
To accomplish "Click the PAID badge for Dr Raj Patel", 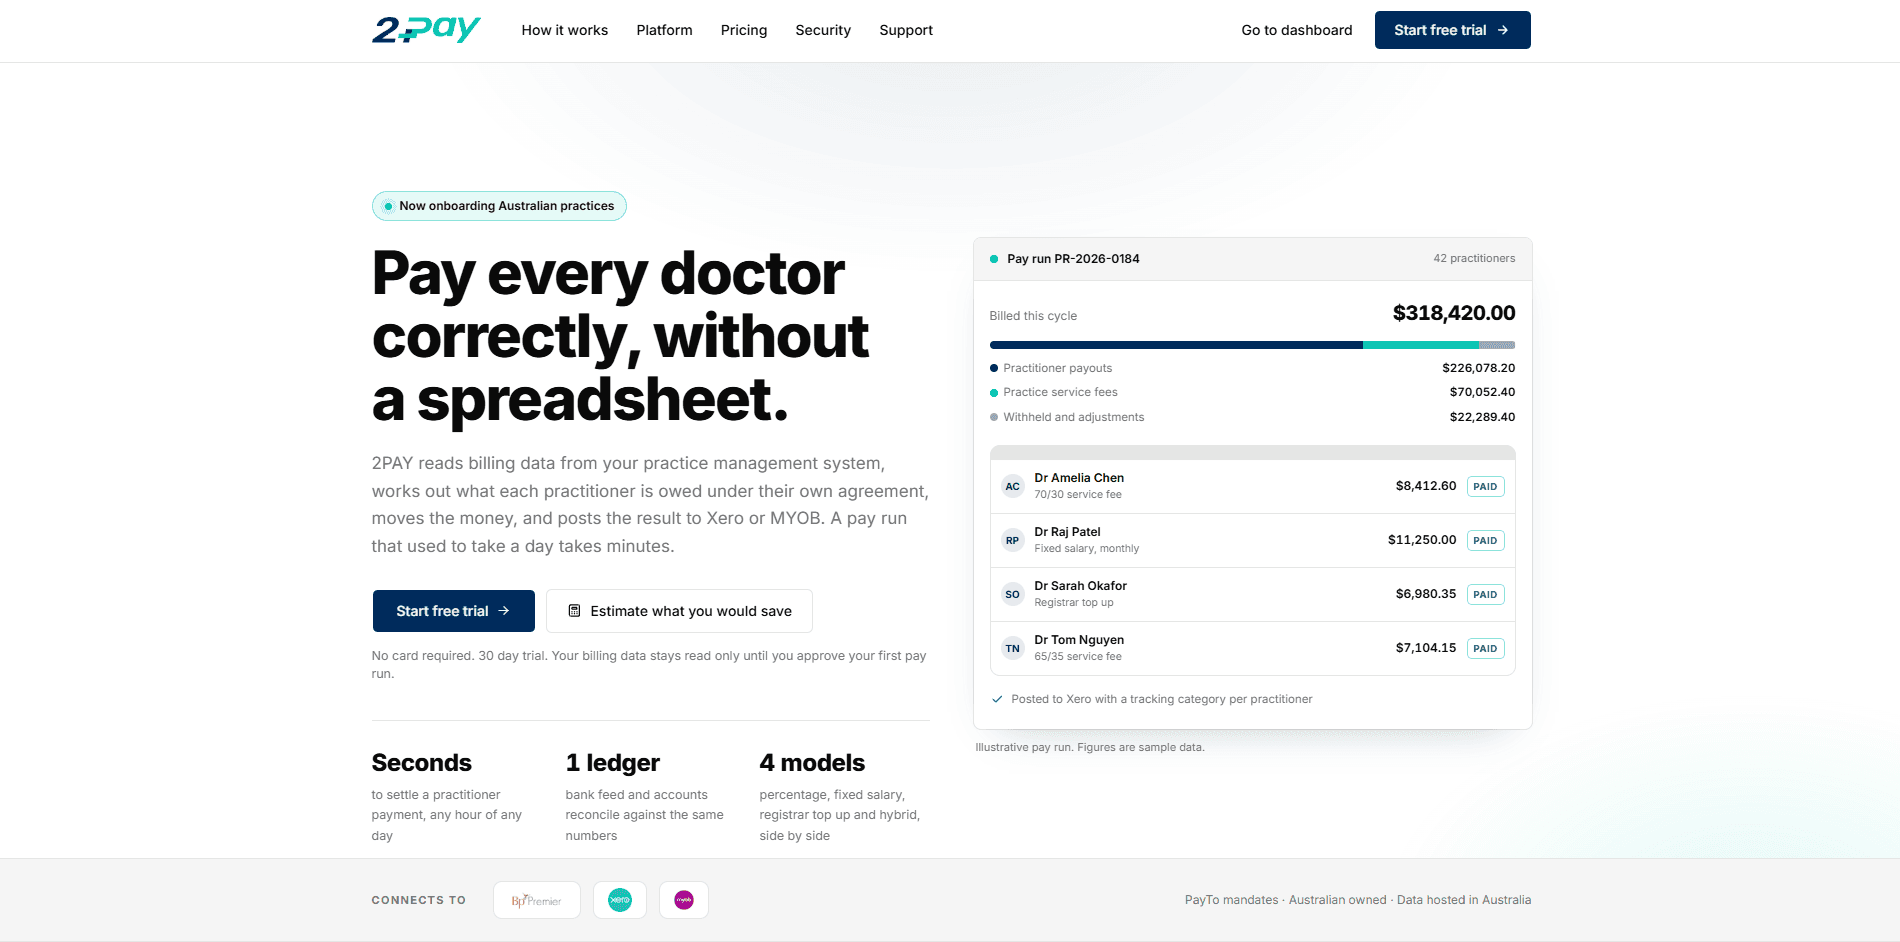I will pos(1485,541).
